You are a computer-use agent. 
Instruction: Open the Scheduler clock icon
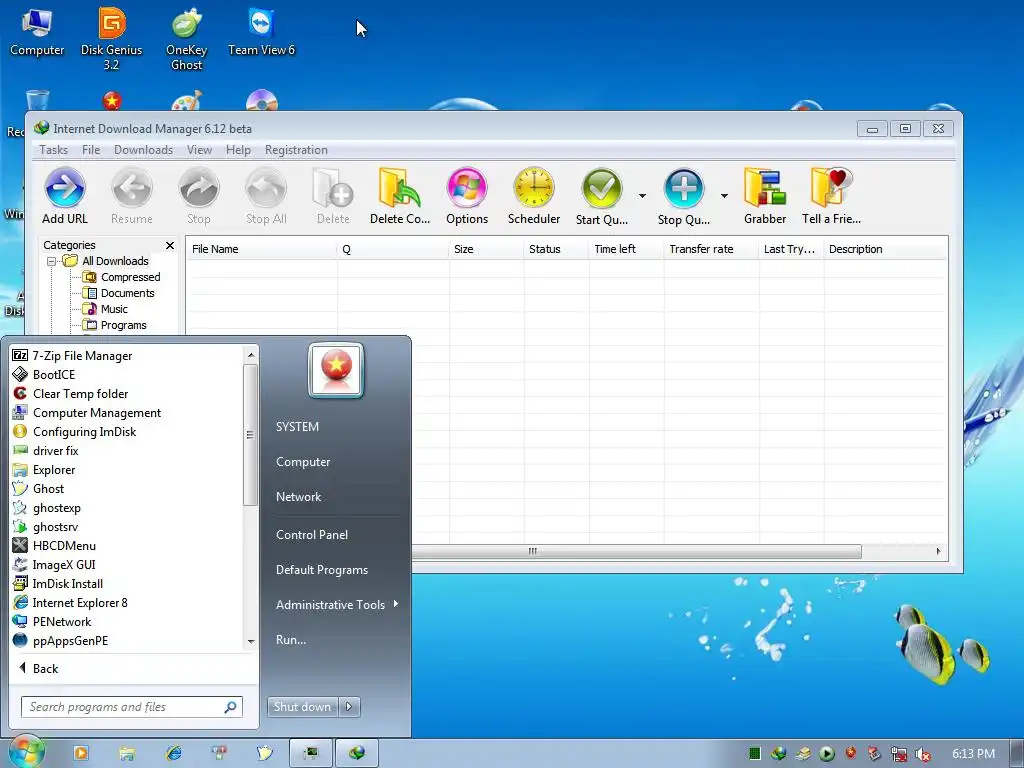click(534, 196)
